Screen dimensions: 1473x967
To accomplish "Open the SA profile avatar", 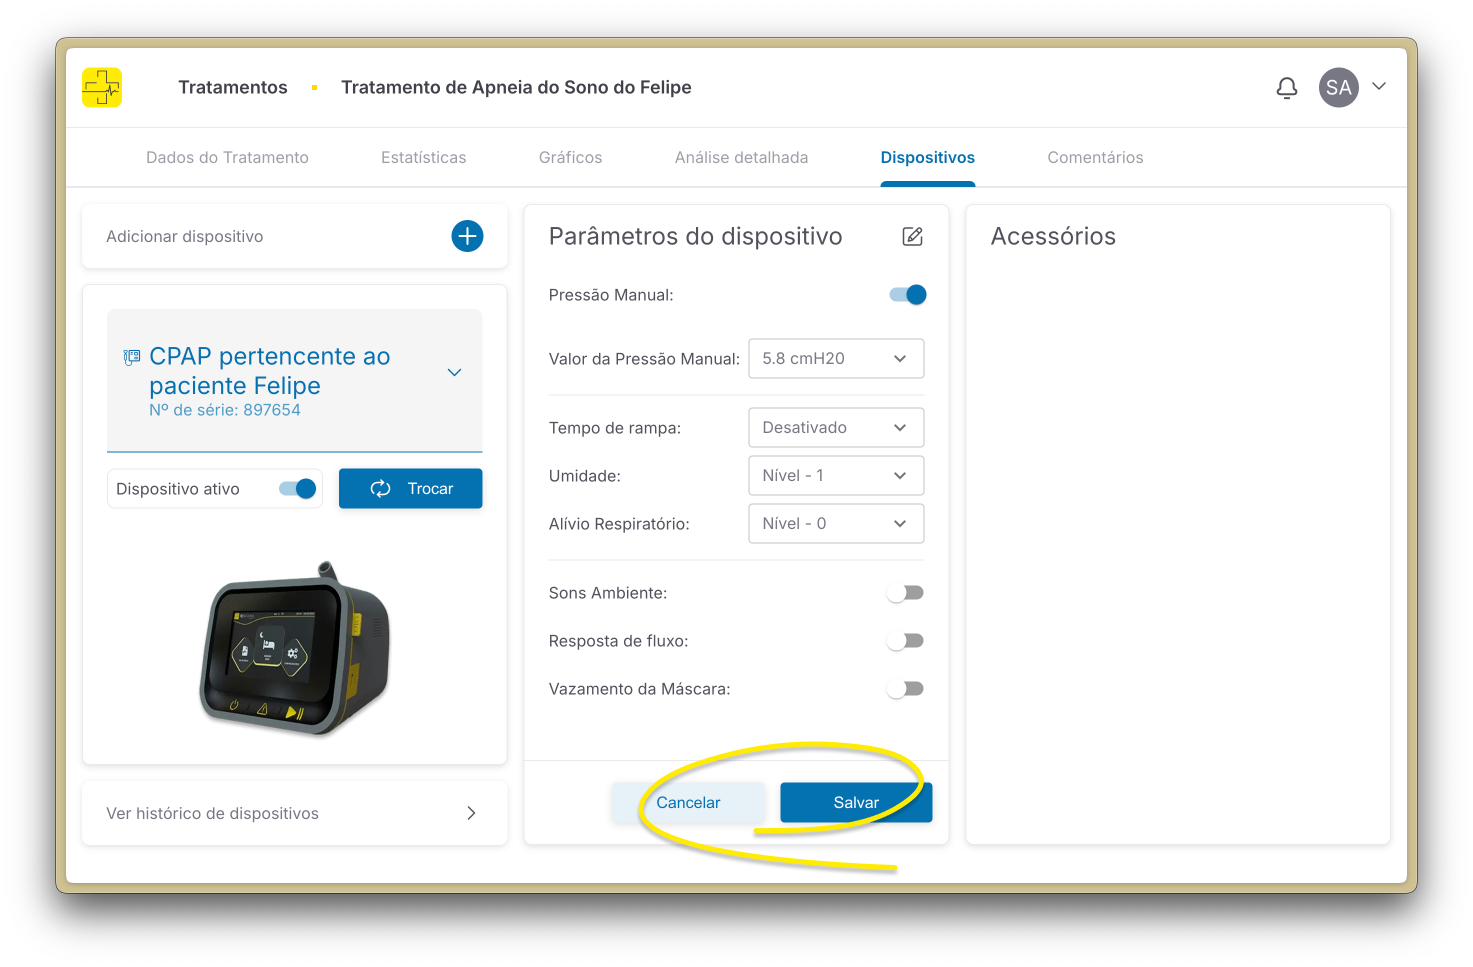I will pyautogui.click(x=1338, y=88).
